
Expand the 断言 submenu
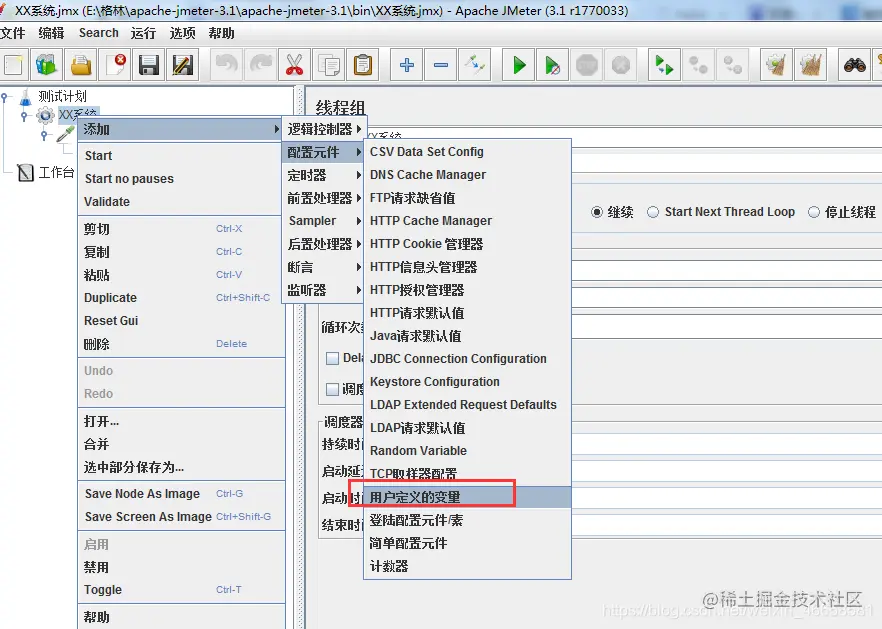(324, 267)
